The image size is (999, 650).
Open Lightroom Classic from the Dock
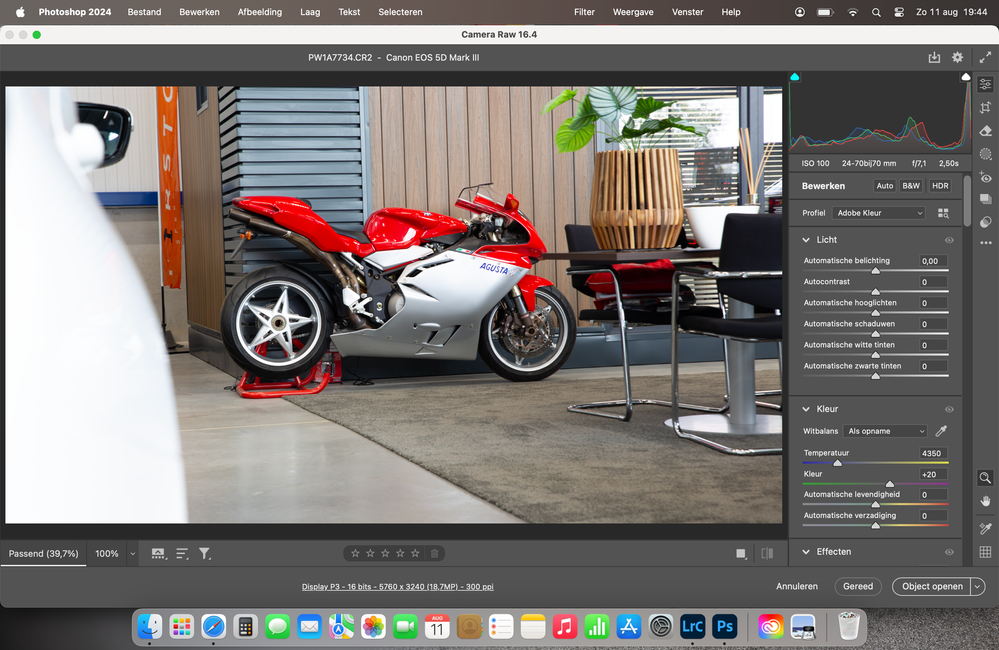pyautogui.click(x=693, y=627)
